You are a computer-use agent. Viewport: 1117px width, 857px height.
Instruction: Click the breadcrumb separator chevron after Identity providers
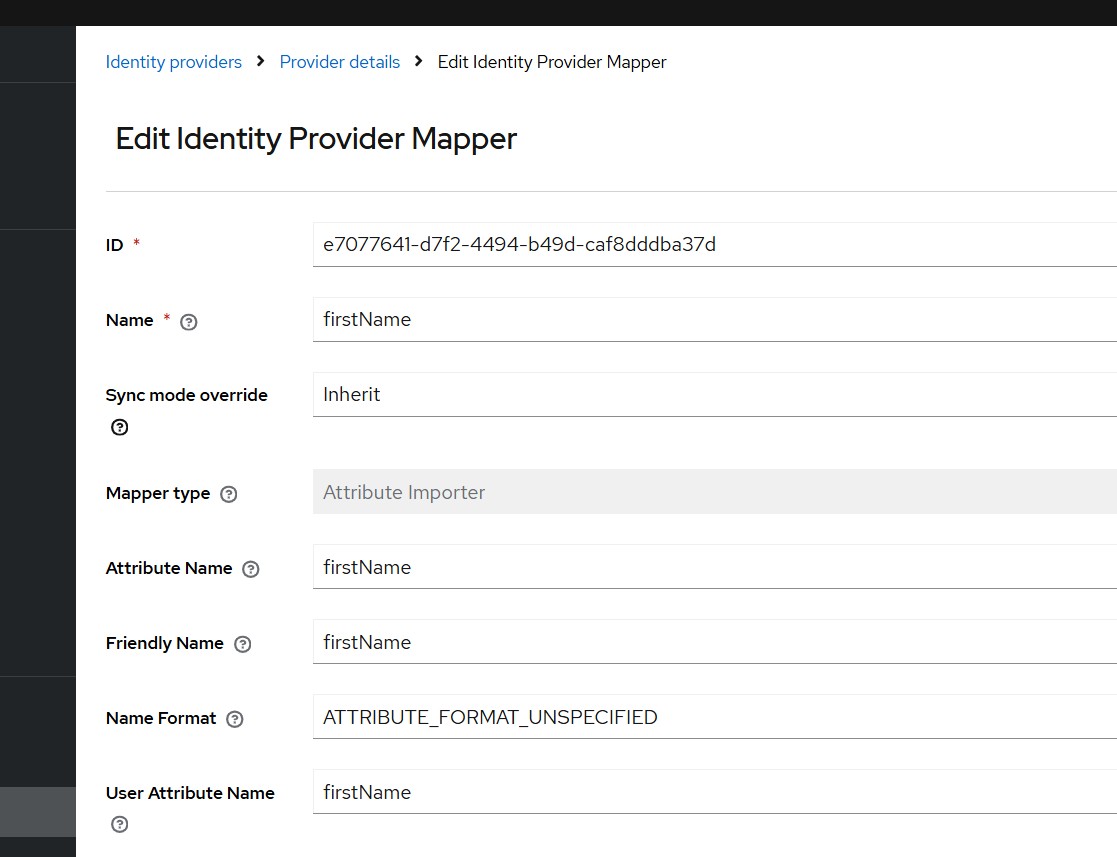tap(259, 61)
